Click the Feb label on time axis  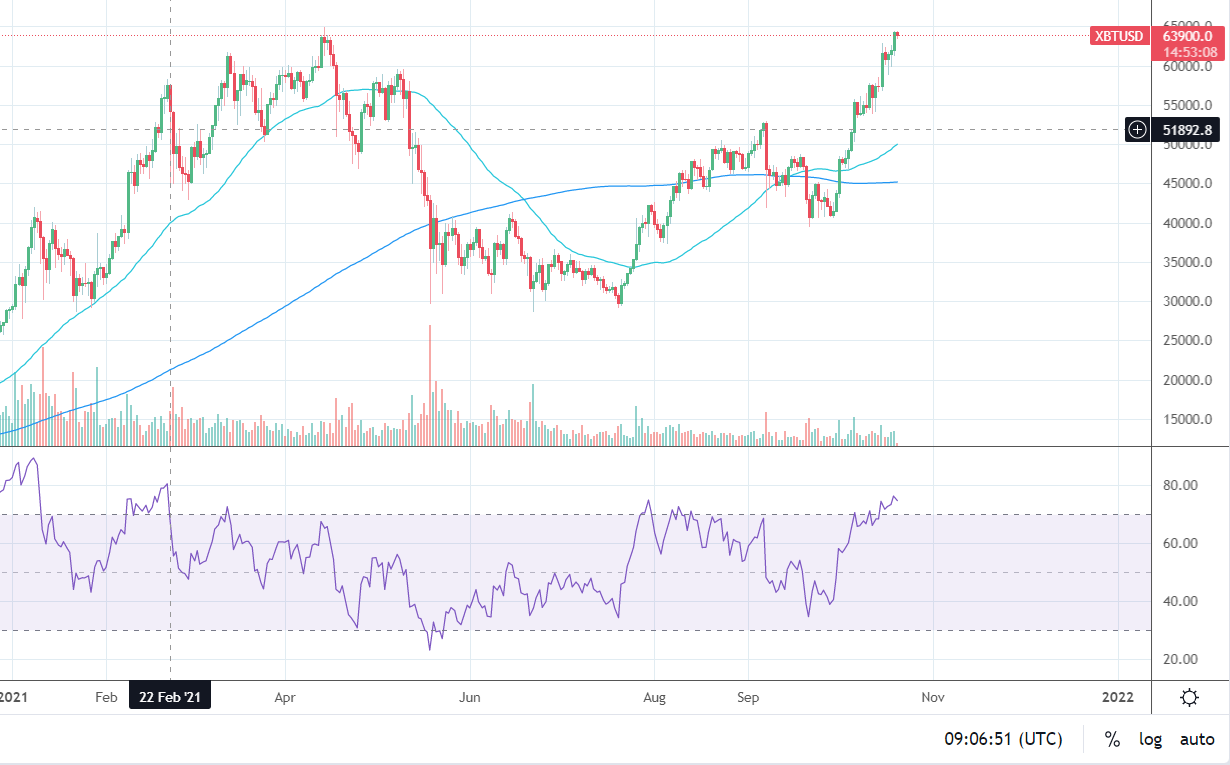(107, 697)
